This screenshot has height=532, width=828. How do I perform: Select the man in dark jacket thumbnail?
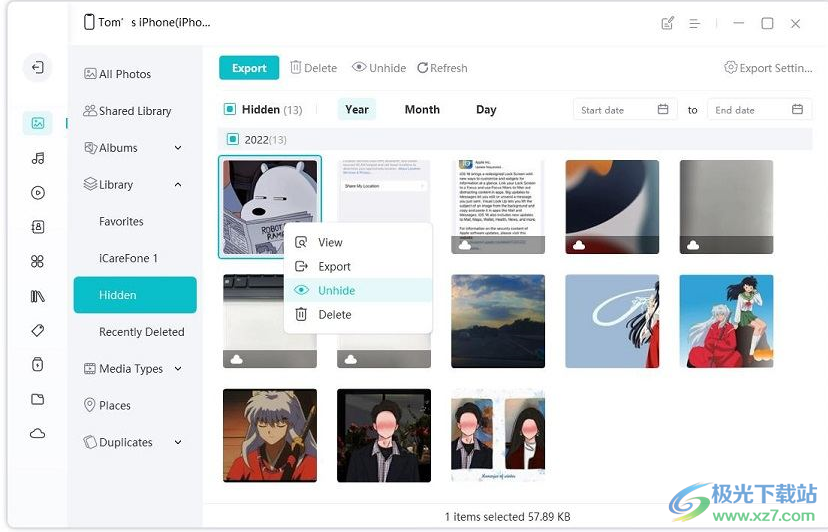tap(383, 435)
